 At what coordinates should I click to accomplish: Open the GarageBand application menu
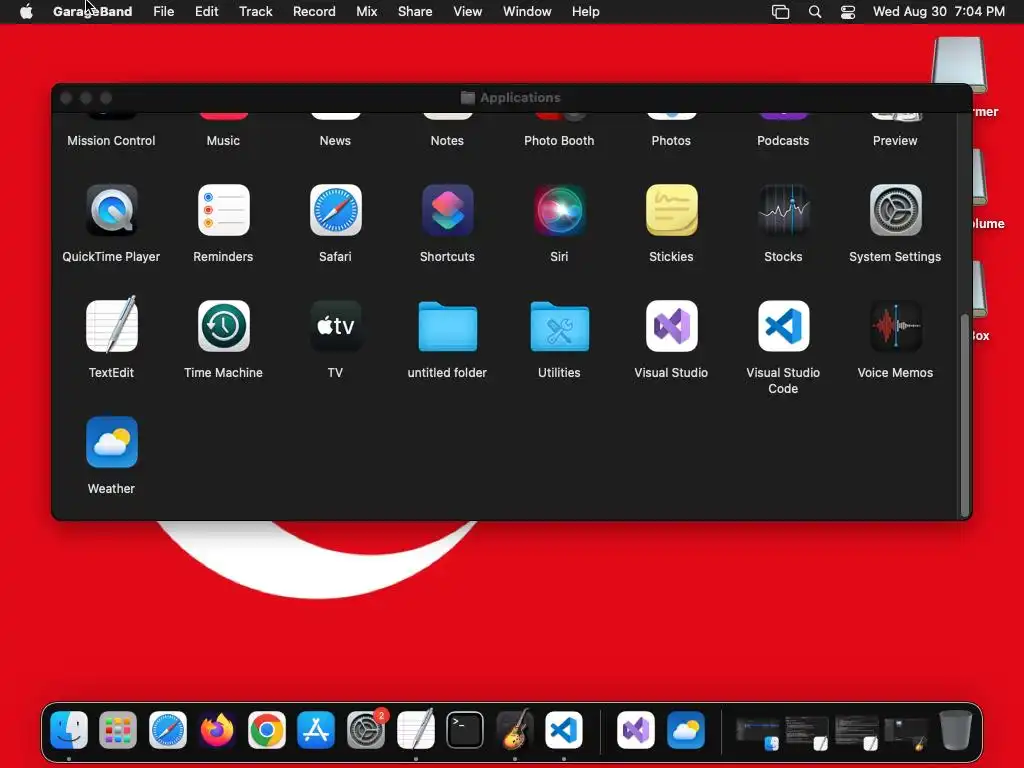coord(92,11)
